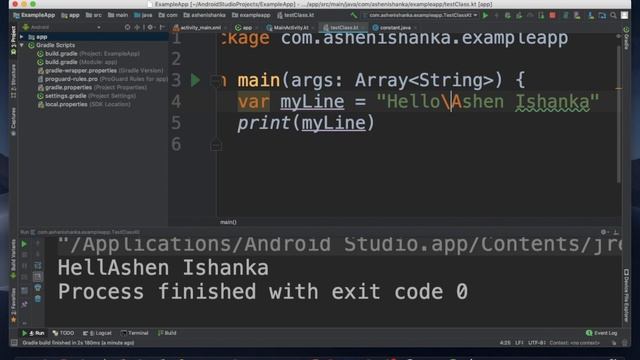Click src breadcrumb in navigation bar

93,16
